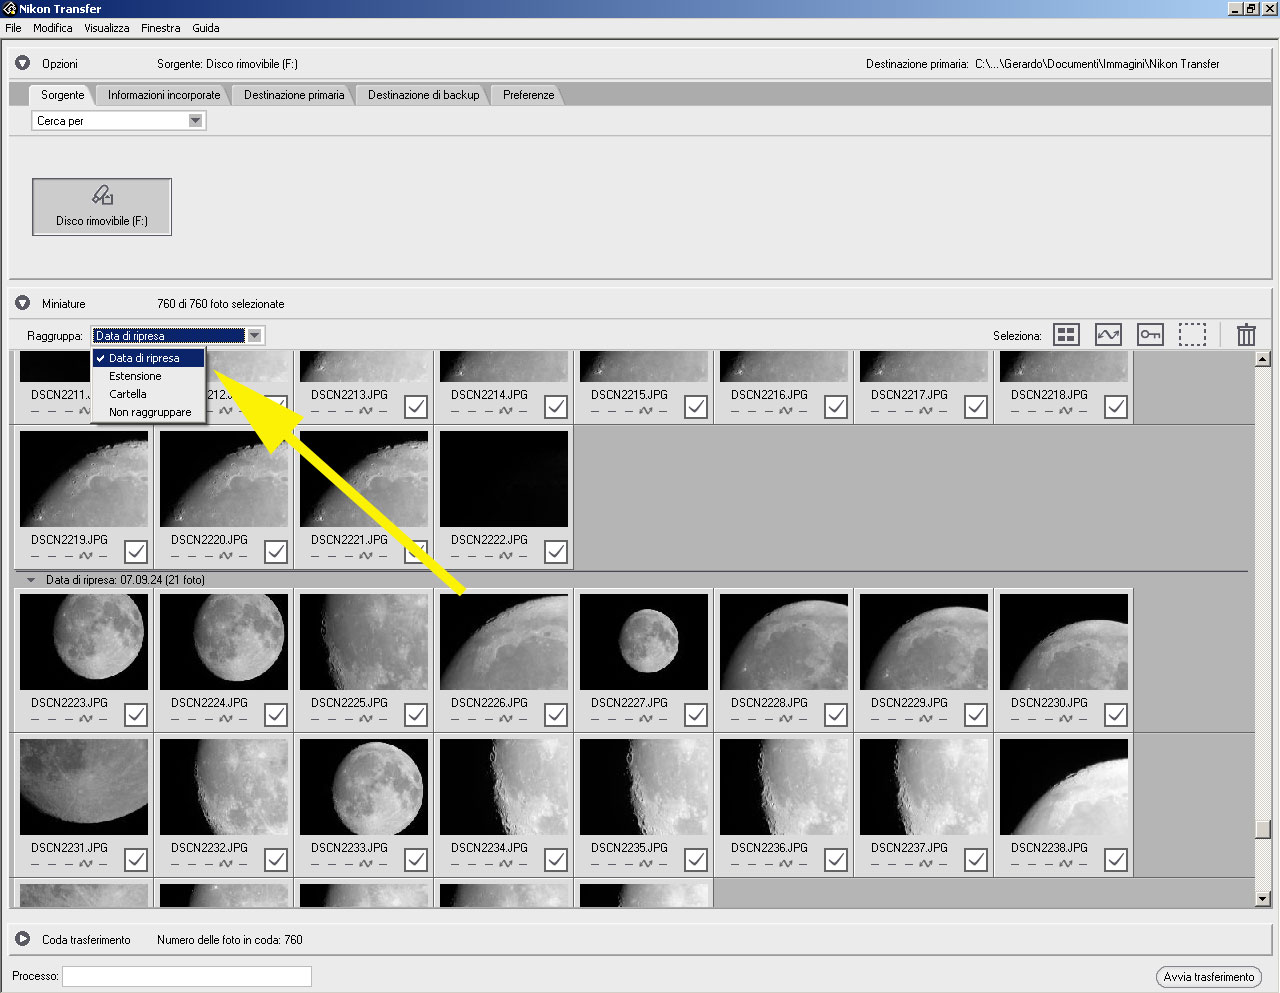
Task: Click the transfer mark icon under DSCN2223.JPG
Action: [x=86, y=718]
